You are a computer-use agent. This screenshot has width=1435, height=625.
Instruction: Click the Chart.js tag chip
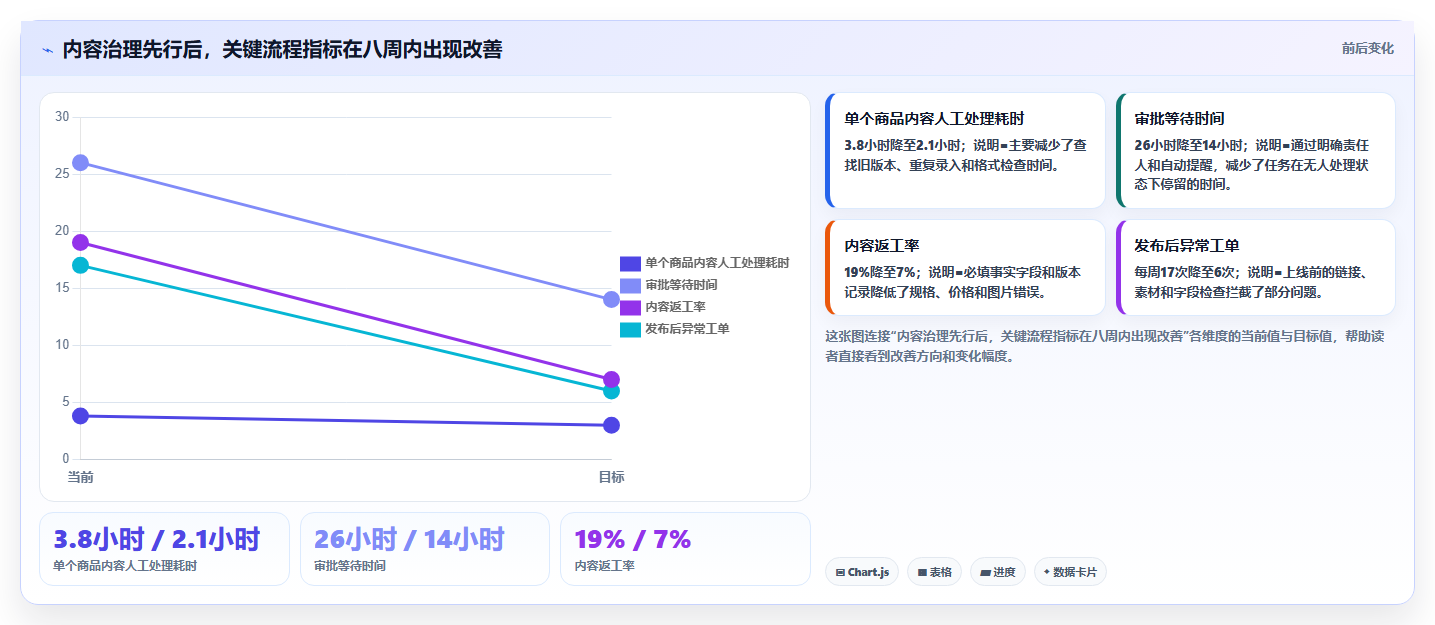click(x=861, y=572)
